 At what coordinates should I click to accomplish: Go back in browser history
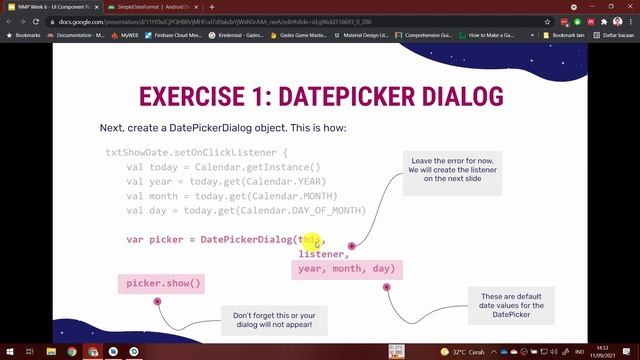click(9, 22)
